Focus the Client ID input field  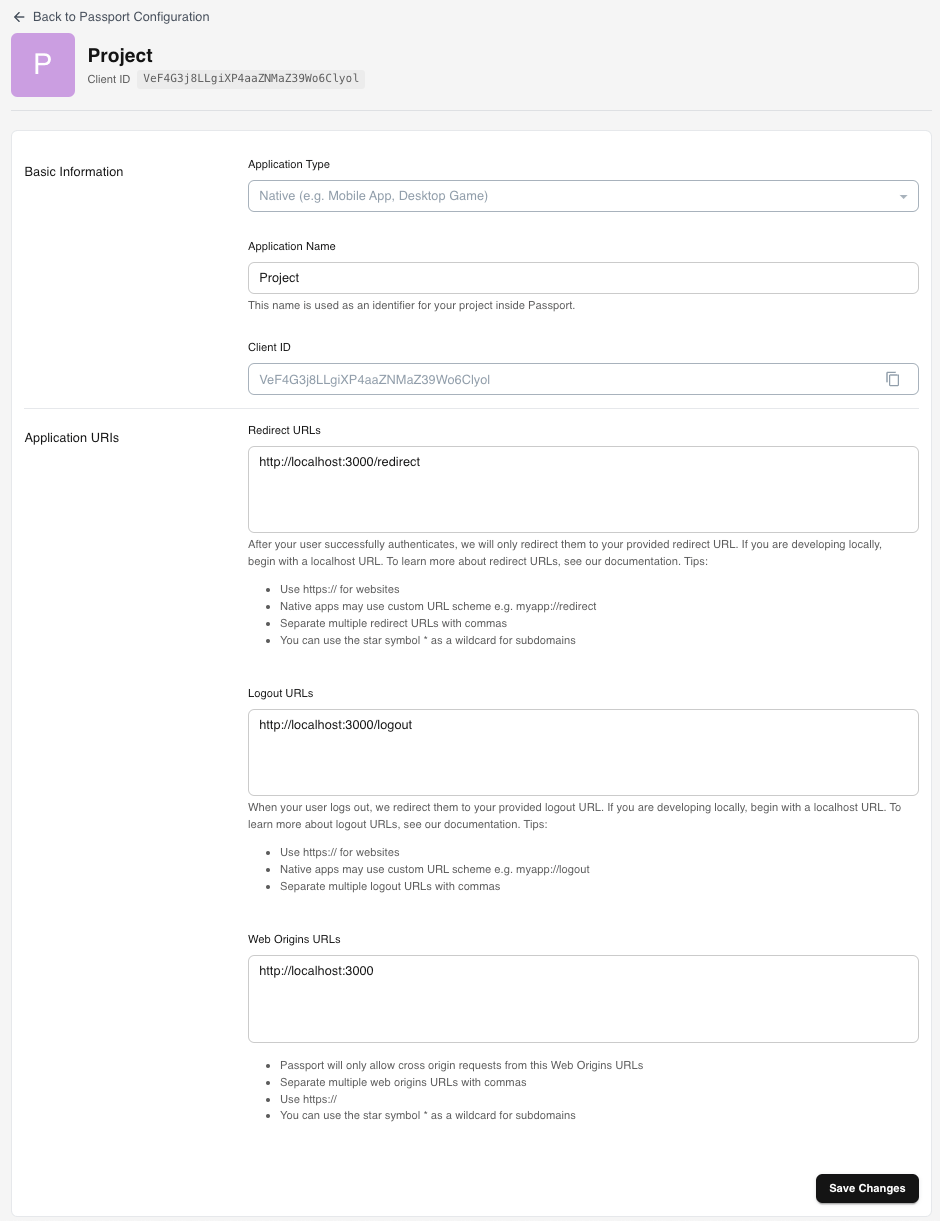560,379
